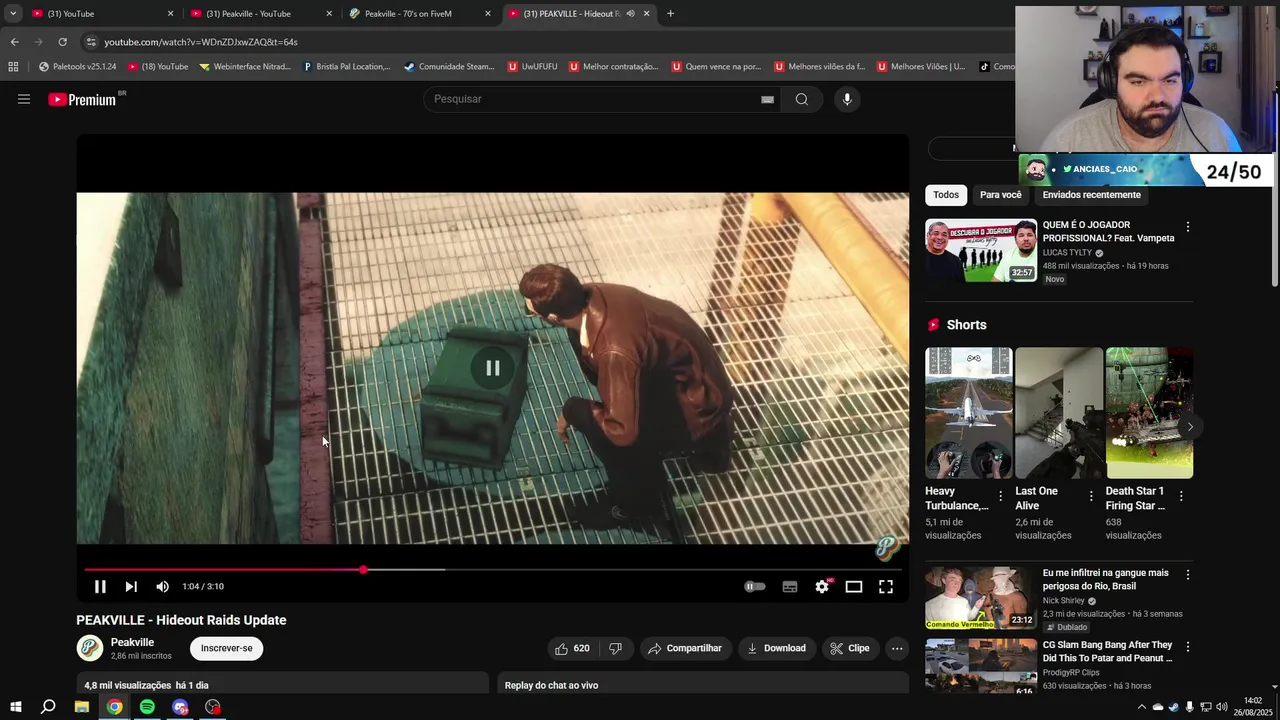Open options for Last One Alive short
The width and height of the screenshot is (1280, 720).
click(x=1091, y=496)
